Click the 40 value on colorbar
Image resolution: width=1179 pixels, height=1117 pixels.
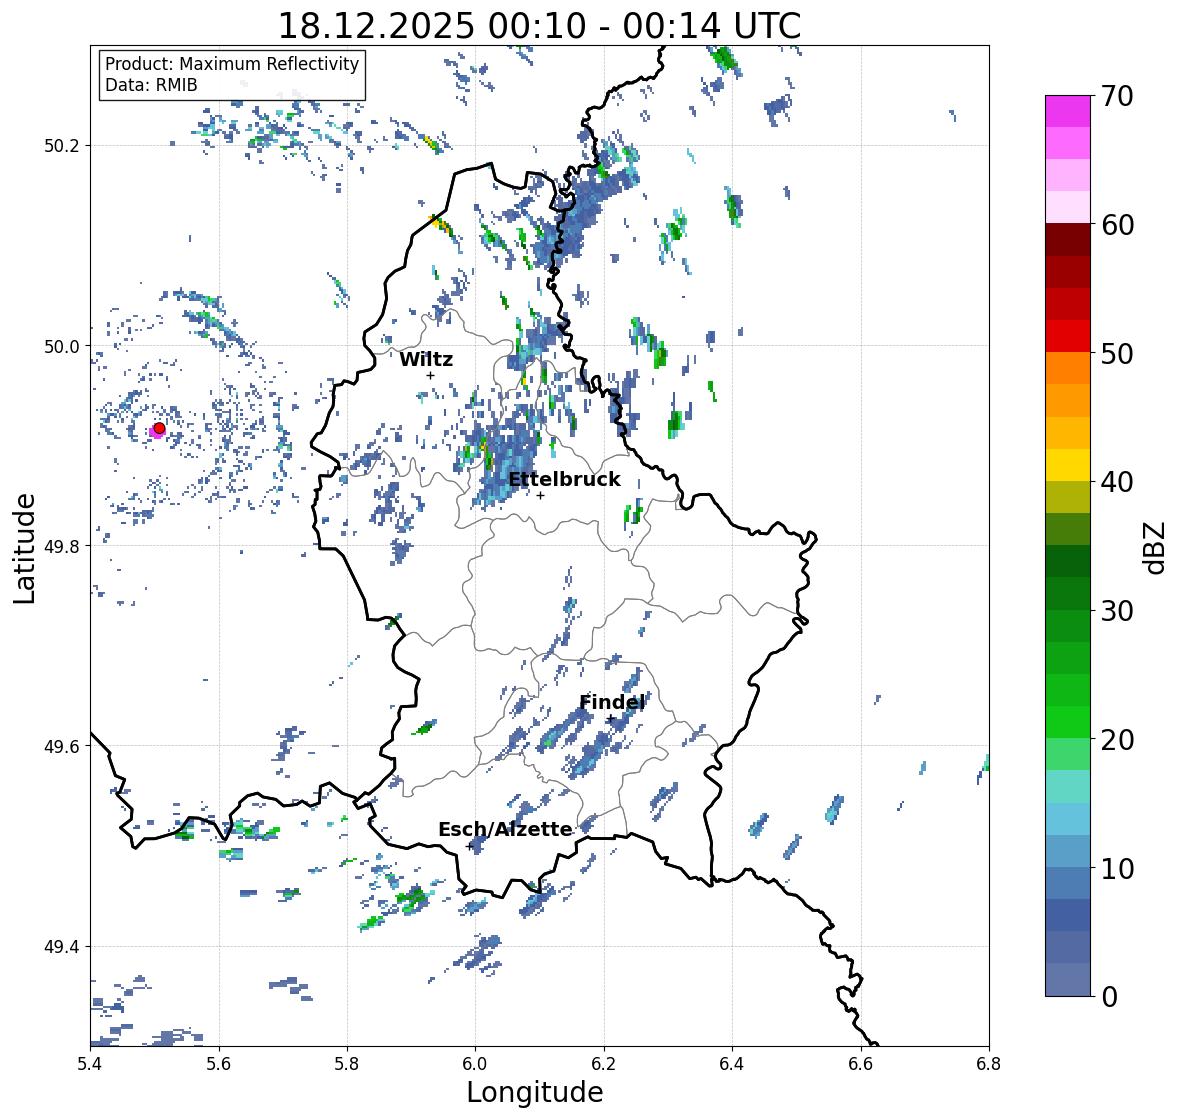[1117, 482]
